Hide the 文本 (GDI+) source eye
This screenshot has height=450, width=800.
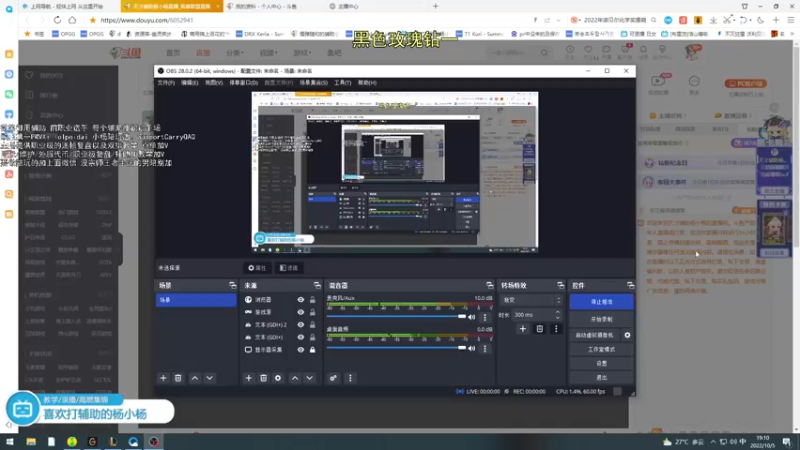point(301,337)
